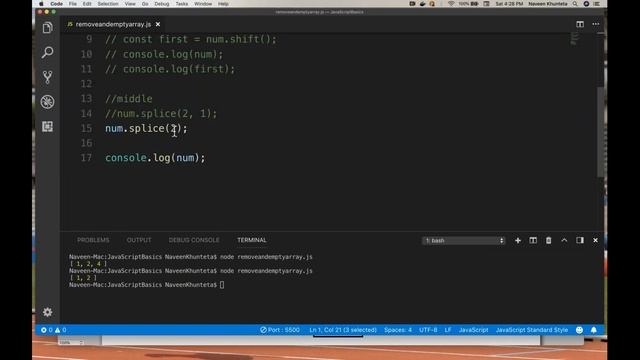Change indentation via Spaces: 4

pos(398,330)
